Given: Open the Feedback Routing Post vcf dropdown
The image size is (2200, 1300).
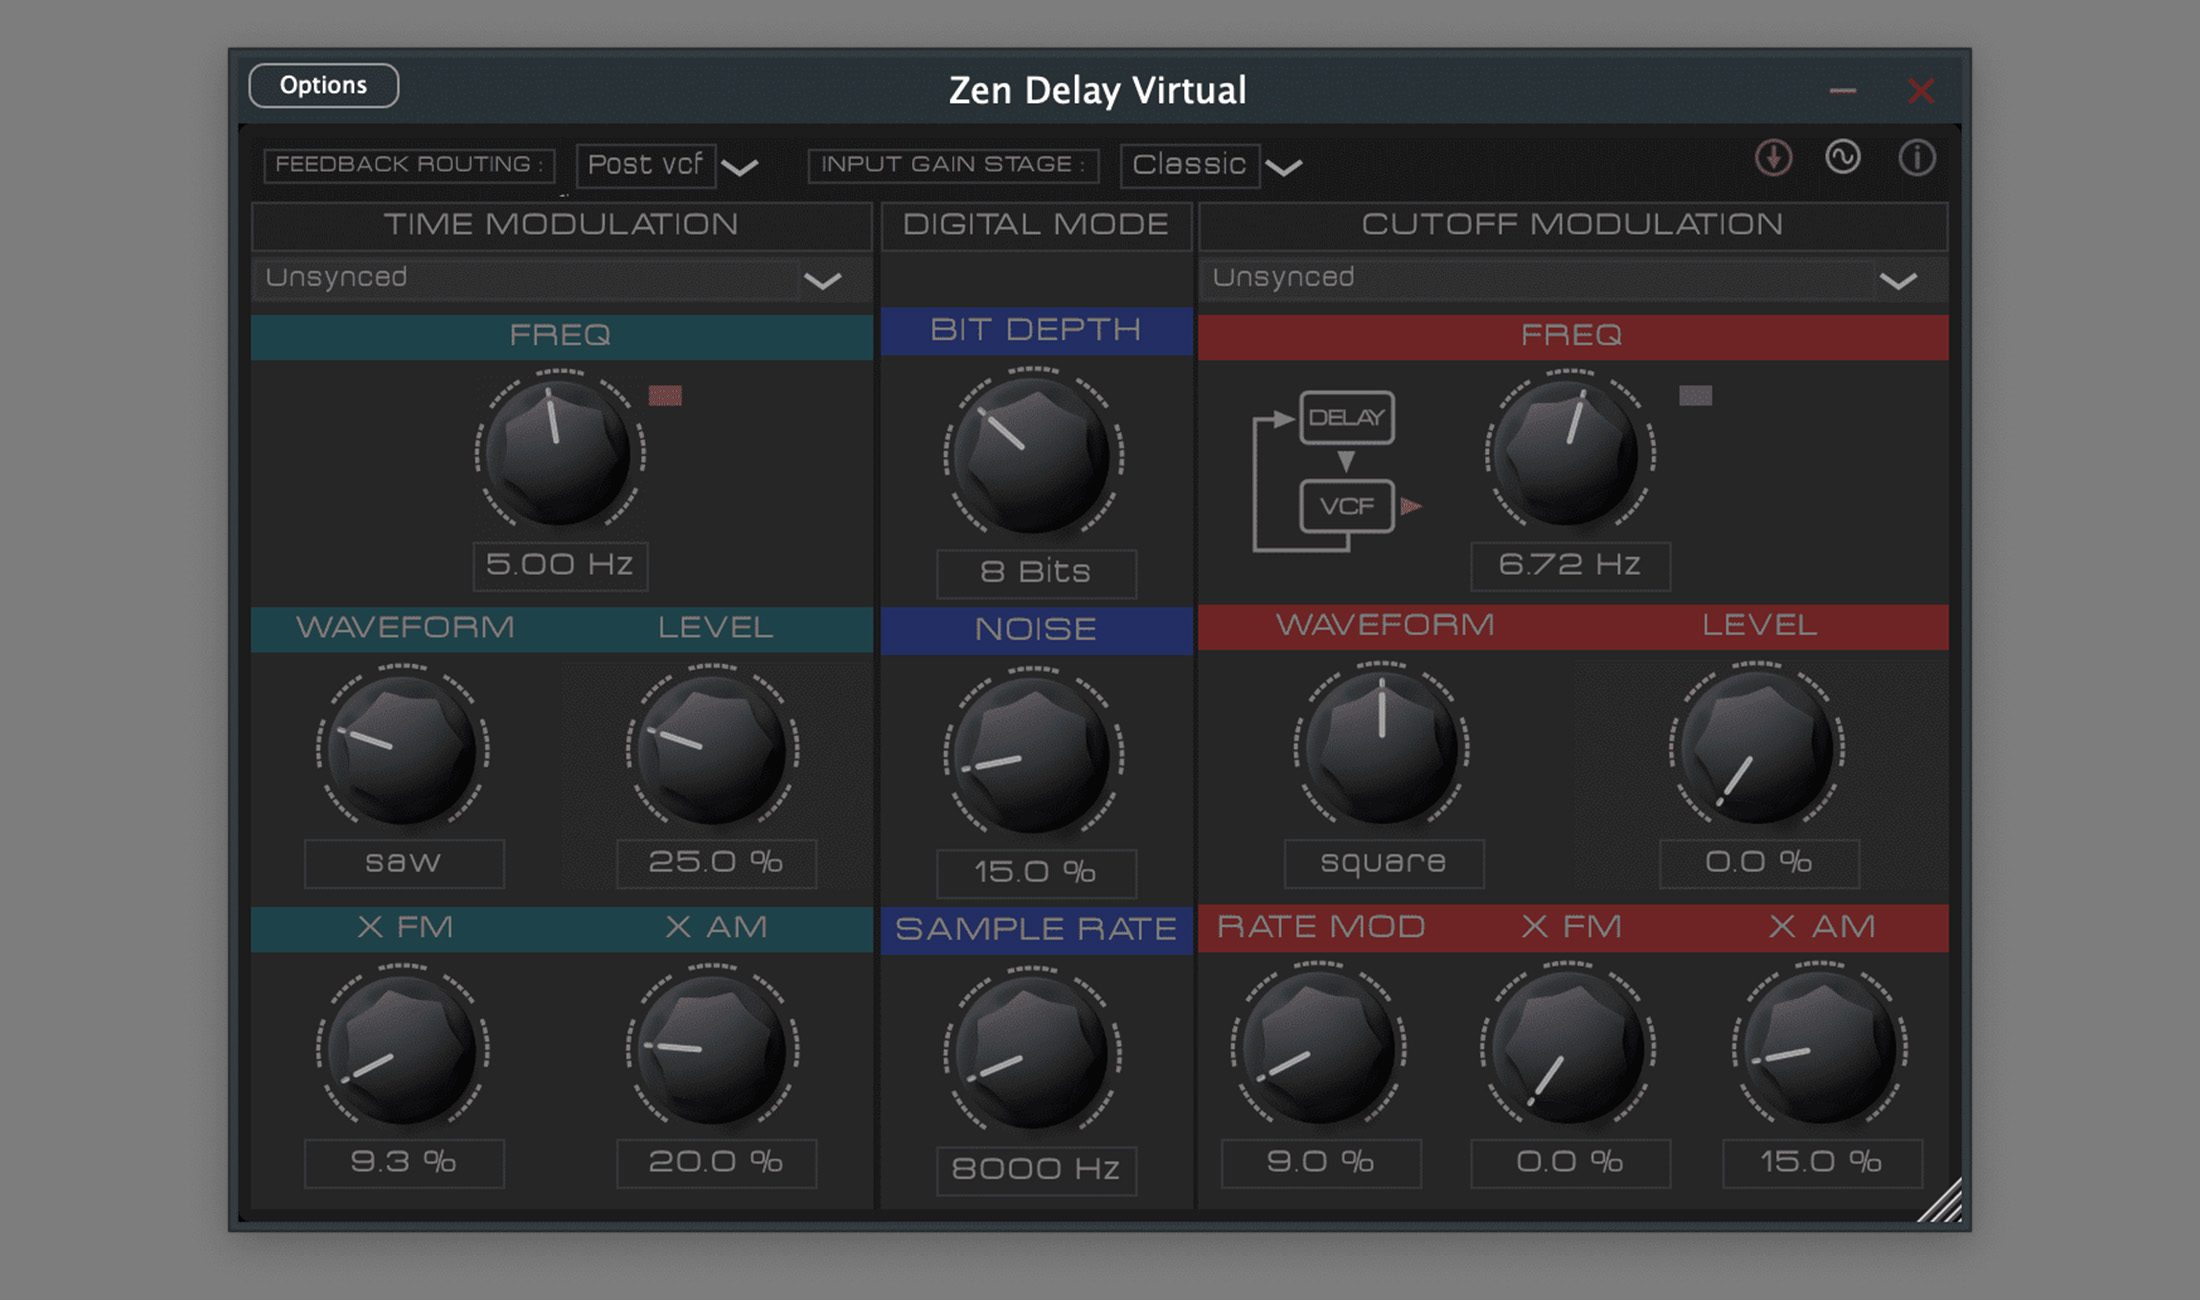Looking at the screenshot, I should (668, 165).
